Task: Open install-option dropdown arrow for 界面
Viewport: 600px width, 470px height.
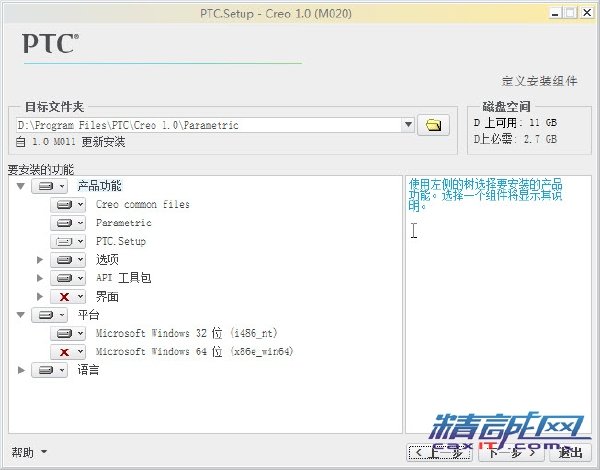Action: (x=80, y=297)
